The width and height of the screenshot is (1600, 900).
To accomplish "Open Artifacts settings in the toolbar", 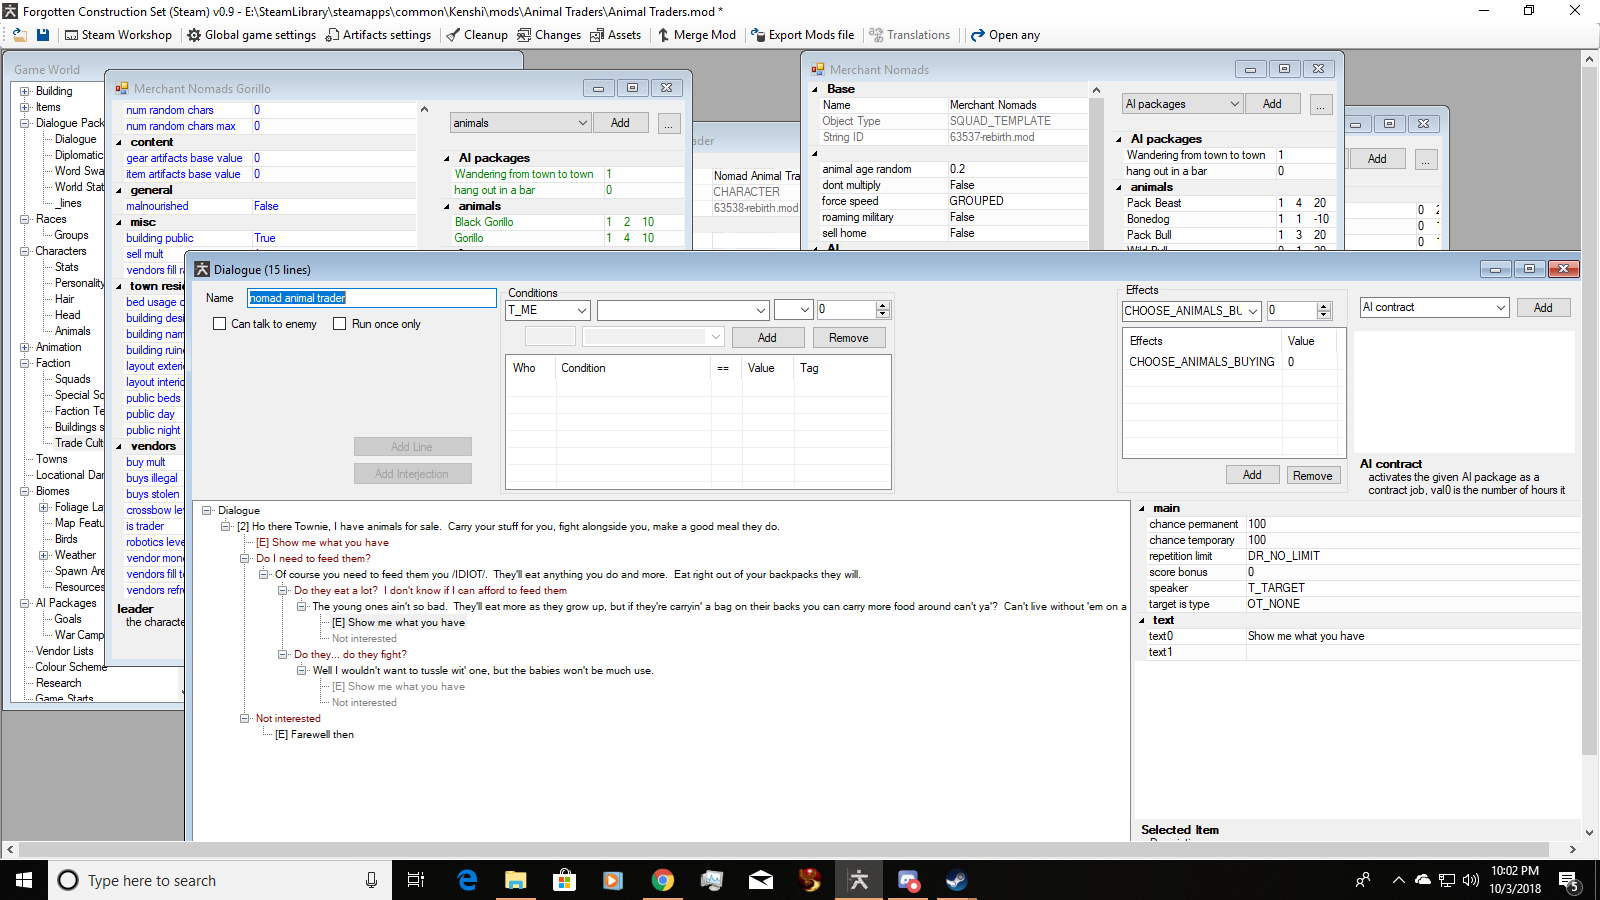I will [x=378, y=35].
